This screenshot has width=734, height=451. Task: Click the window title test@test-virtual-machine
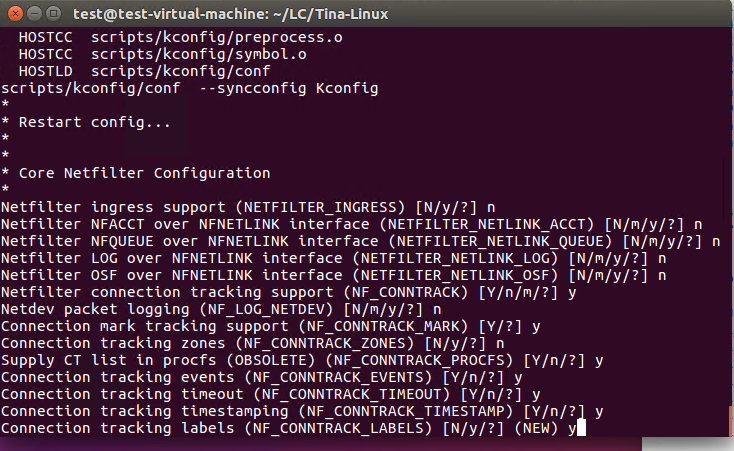click(x=230, y=14)
